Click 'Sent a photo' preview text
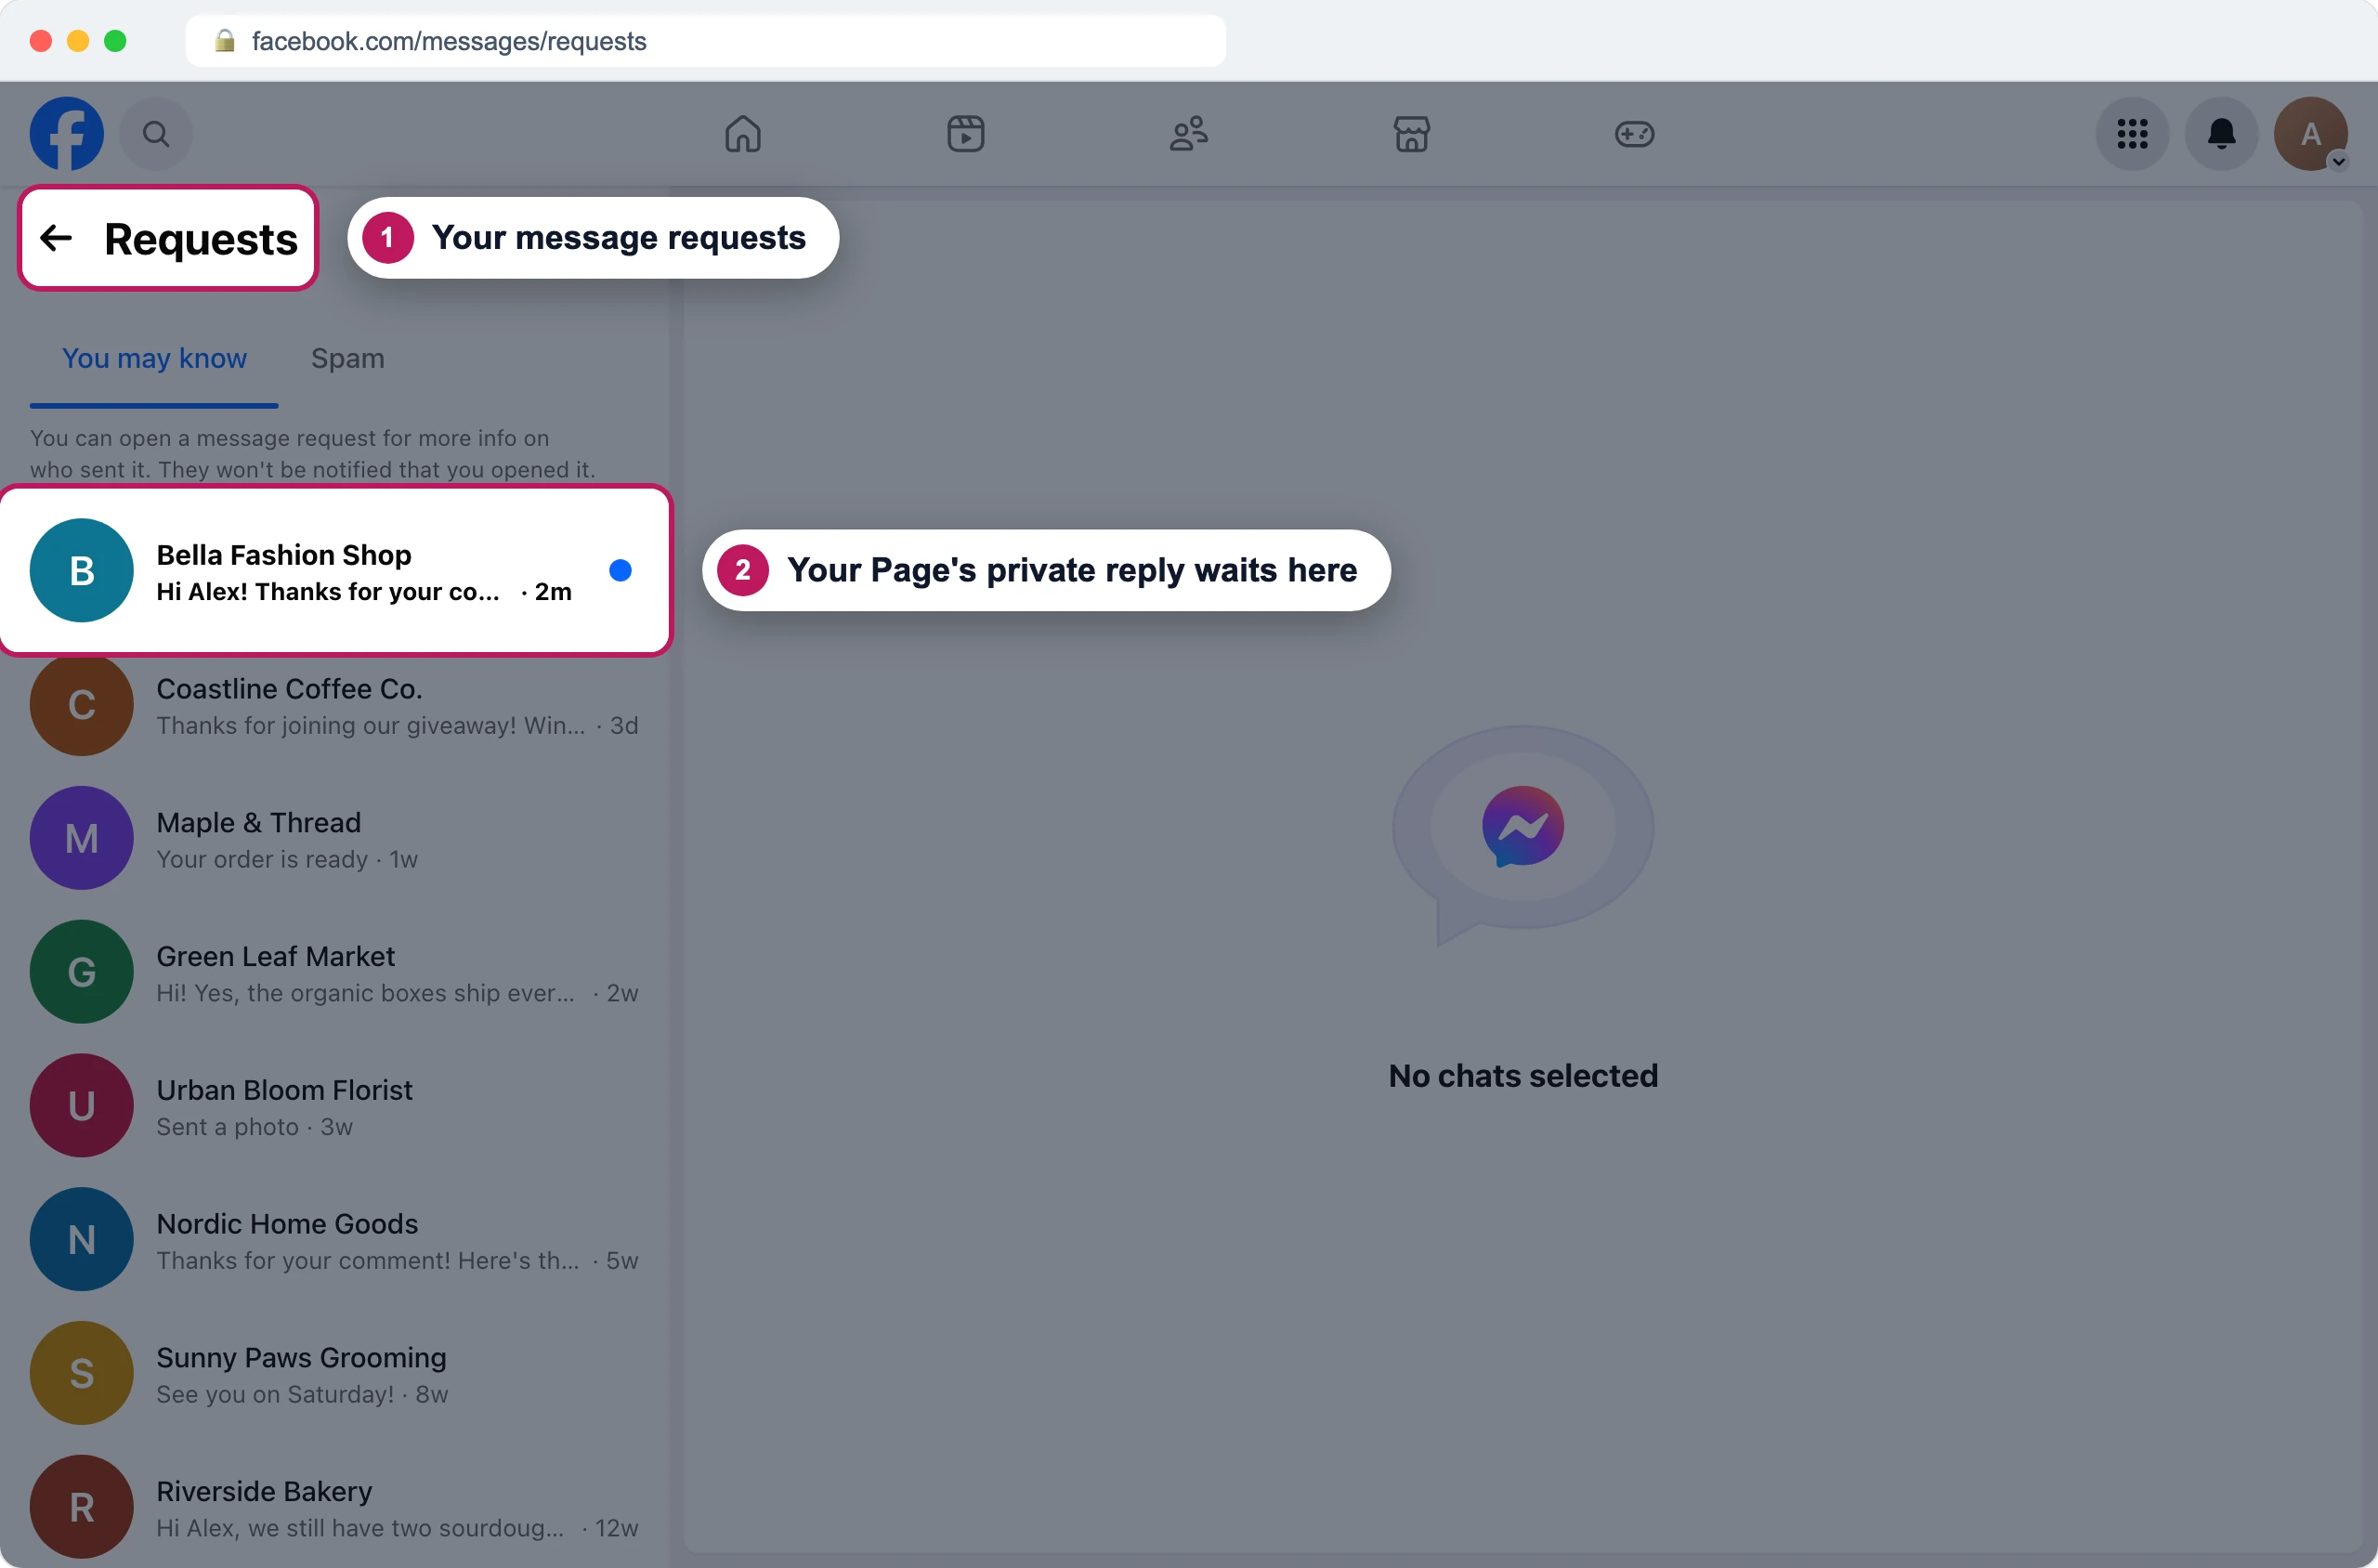Viewport: 2378px width, 1568px height. click(227, 1127)
